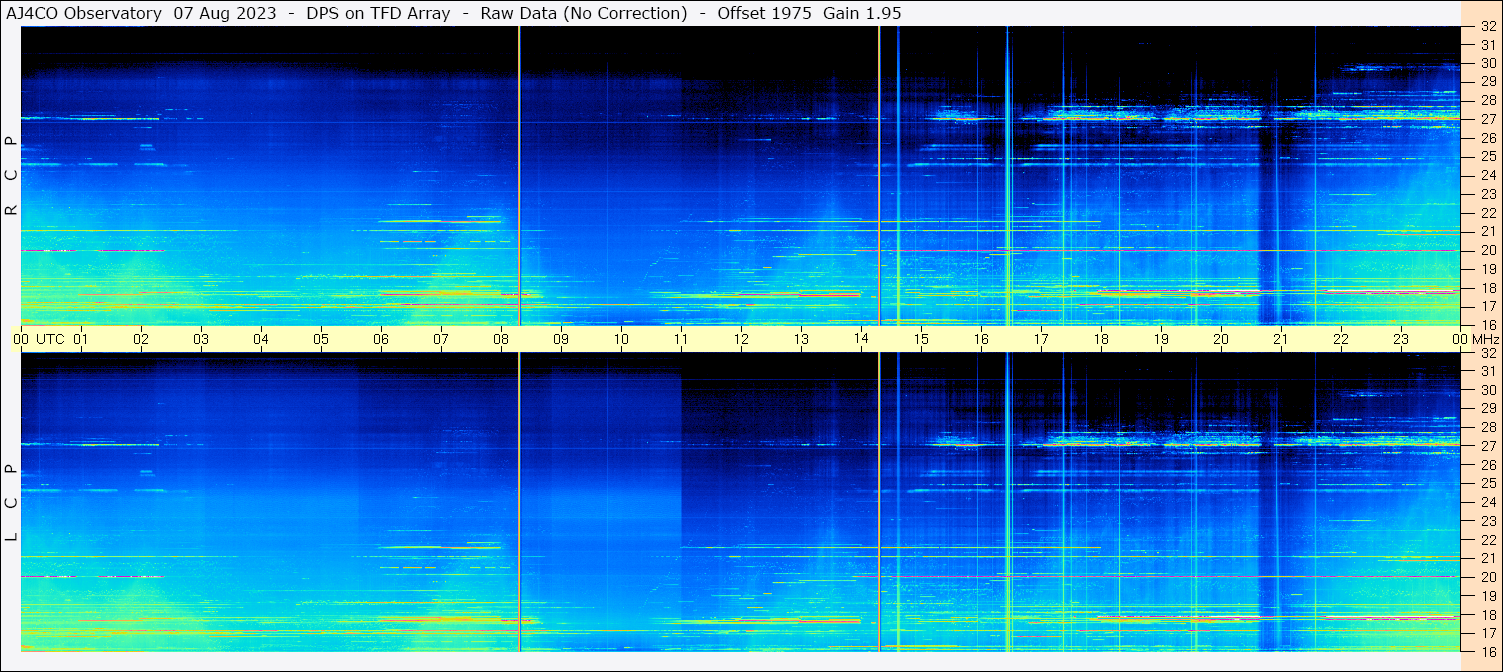Click the "AJ4CO Observatory" title text

84,13
